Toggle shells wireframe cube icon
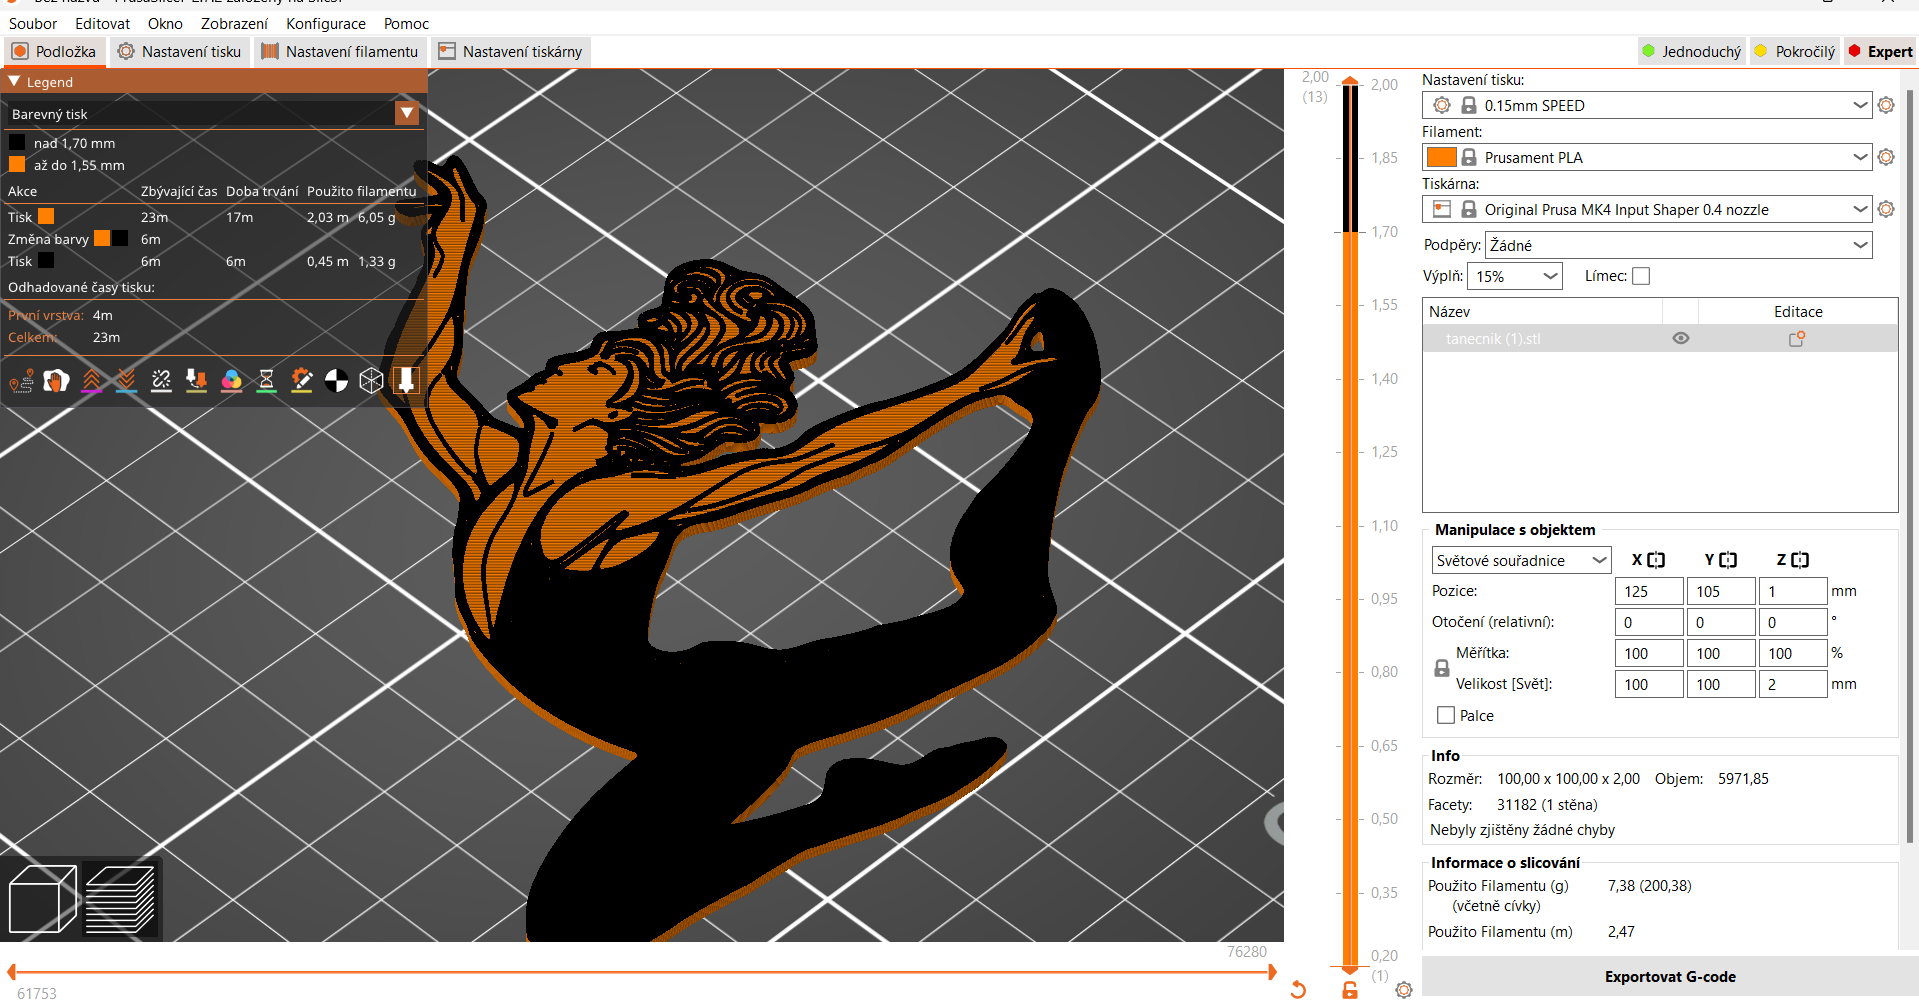The height and width of the screenshot is (1000, 1919). (372, 381)
